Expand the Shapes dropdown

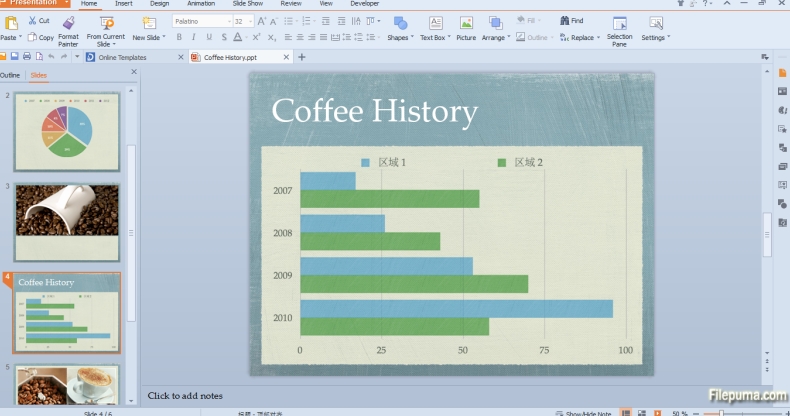[413, 38]
